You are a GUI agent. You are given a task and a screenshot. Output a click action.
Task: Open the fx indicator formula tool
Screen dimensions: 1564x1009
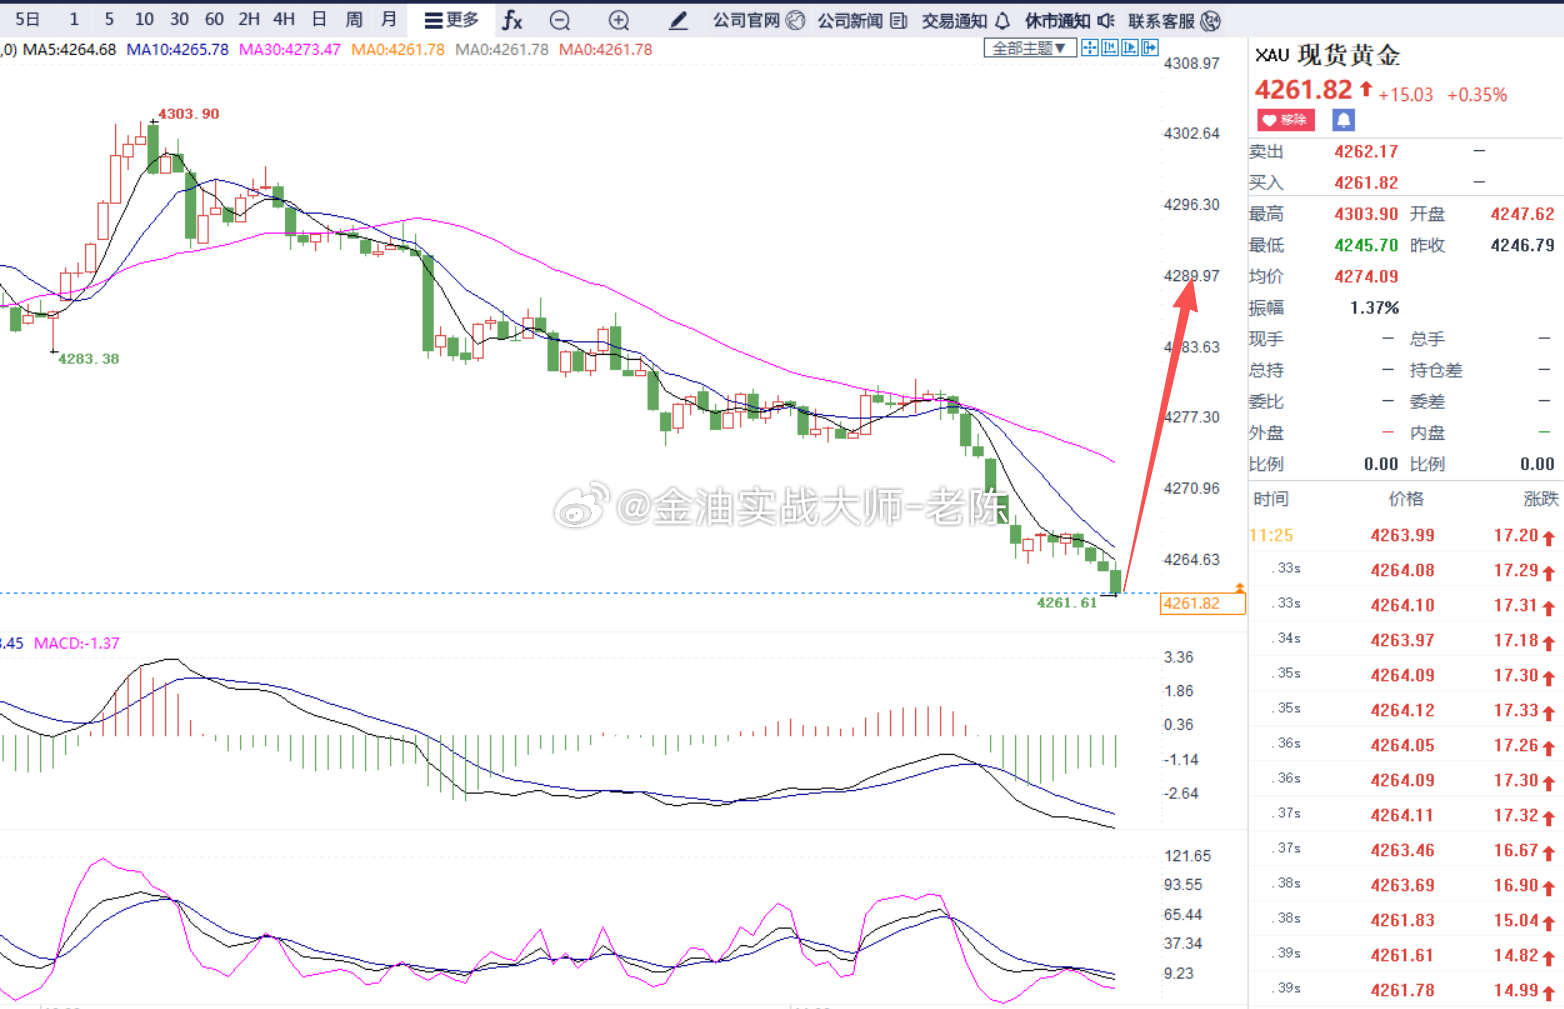(512, 20)
